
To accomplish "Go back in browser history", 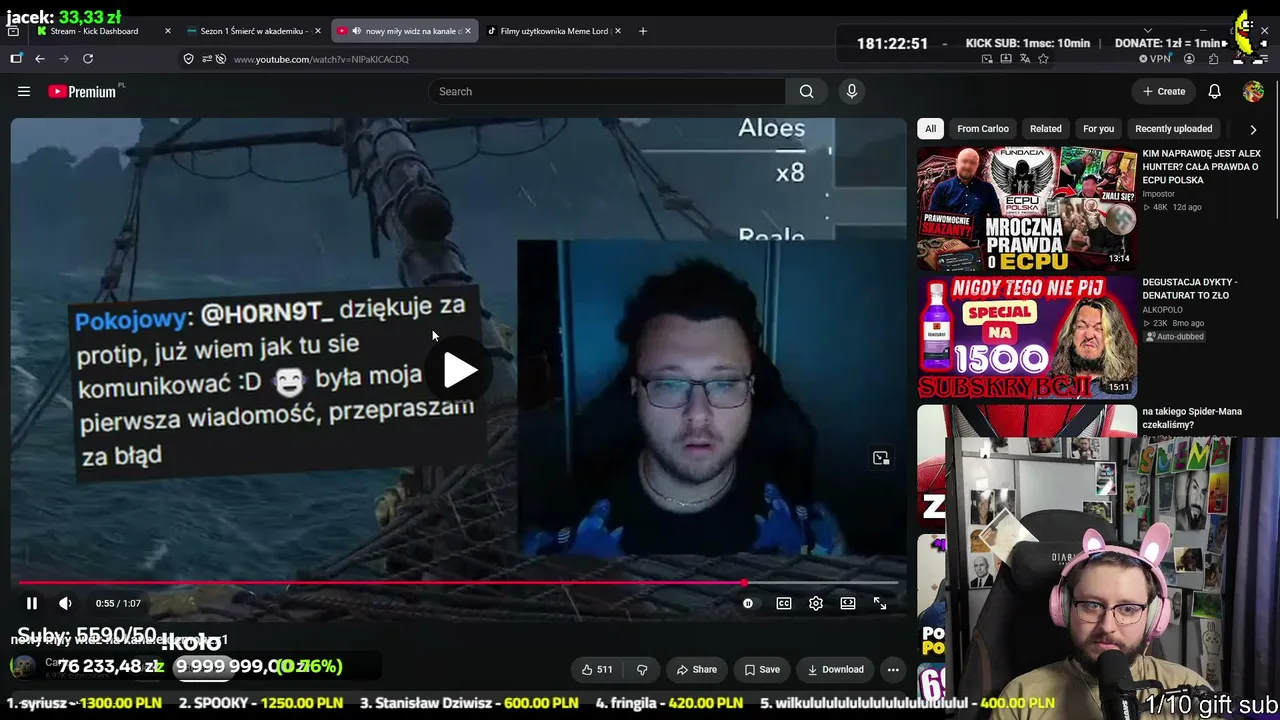I will click(x=40, y=59).
